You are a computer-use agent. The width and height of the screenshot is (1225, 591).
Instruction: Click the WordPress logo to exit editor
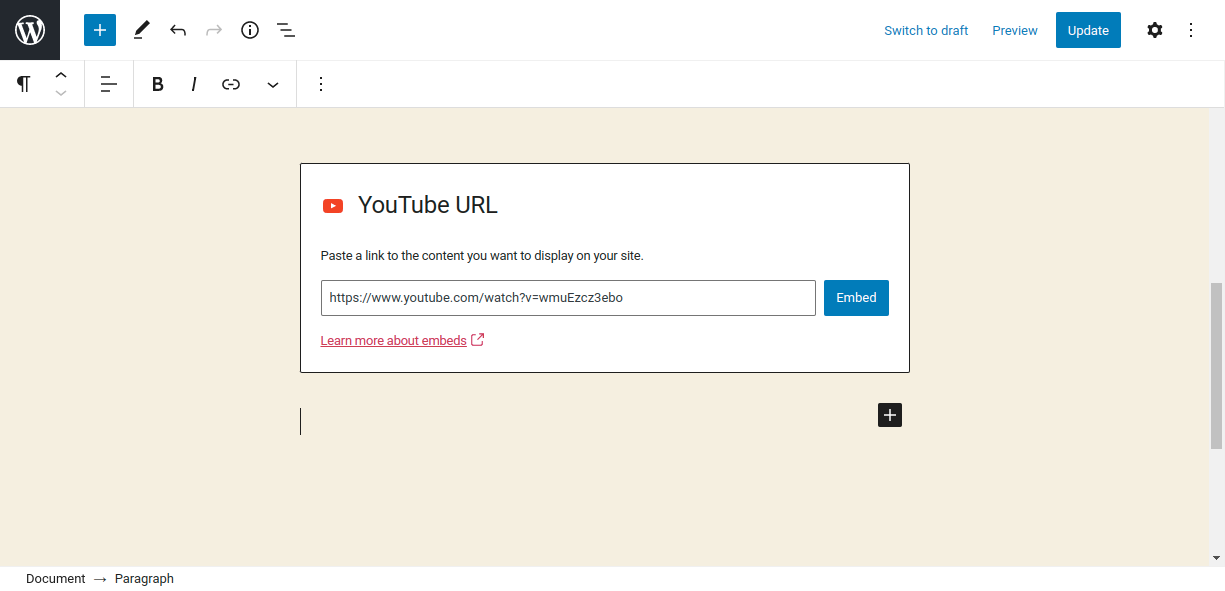point(30,30)
